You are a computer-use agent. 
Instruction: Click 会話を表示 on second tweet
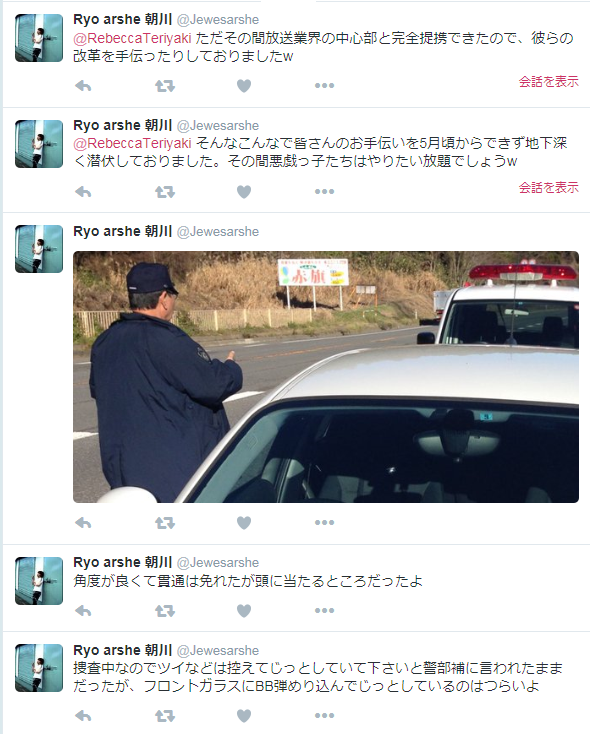(x=548, y=187)
